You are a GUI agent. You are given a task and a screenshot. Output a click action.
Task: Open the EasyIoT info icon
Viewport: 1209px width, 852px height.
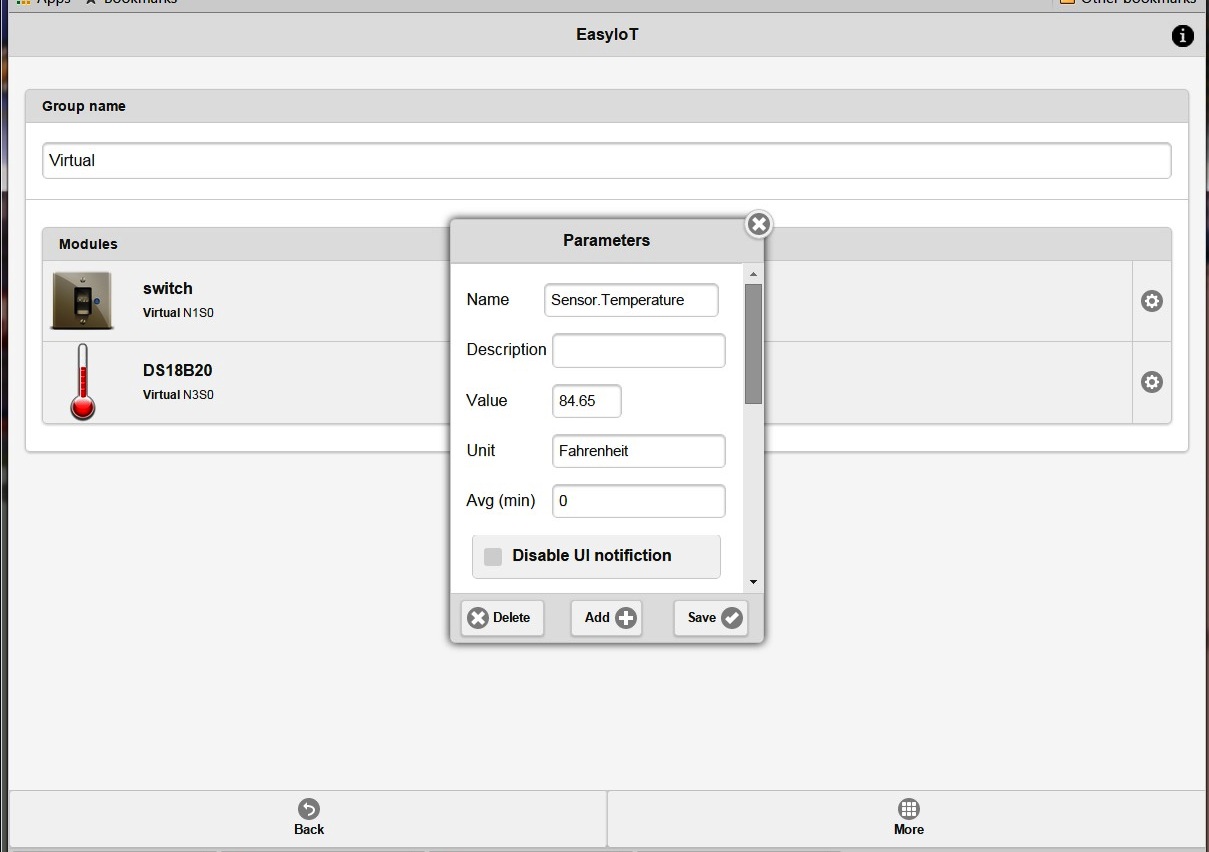coord(1182,36)
